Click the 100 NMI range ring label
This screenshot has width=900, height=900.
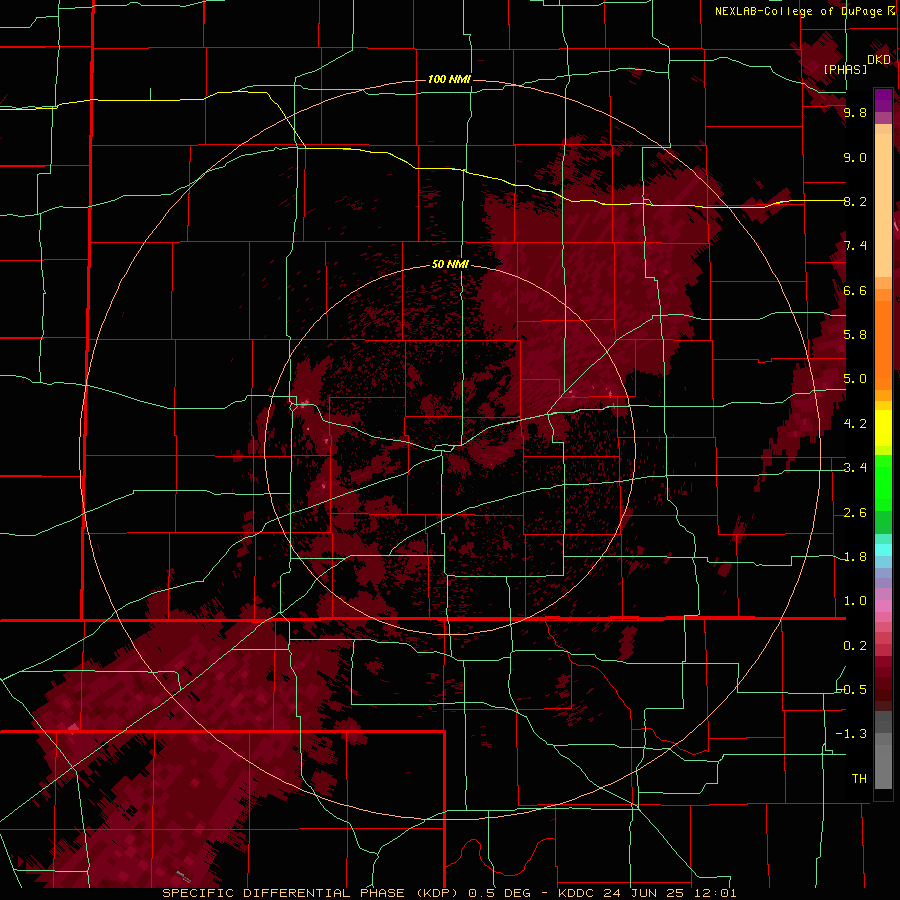(449, 79)
